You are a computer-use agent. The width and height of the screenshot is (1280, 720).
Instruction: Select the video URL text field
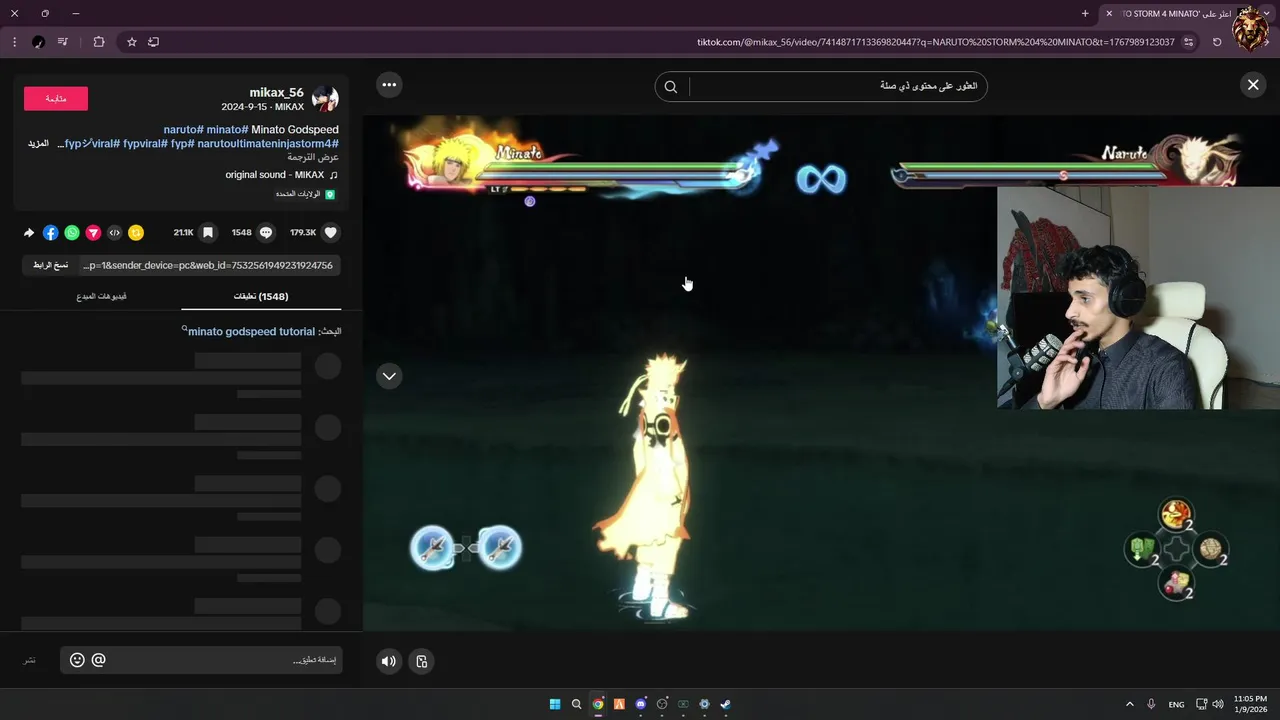pos(208,265)
